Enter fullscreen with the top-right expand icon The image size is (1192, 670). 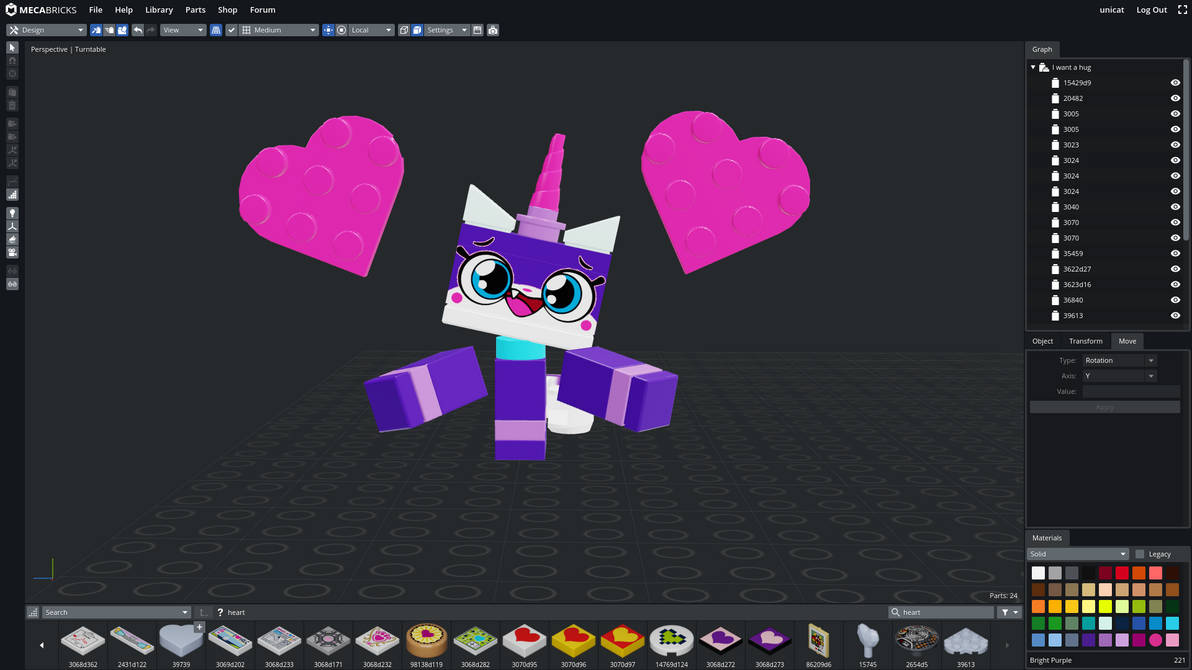pyautogui.click(x=1183, y=9)
